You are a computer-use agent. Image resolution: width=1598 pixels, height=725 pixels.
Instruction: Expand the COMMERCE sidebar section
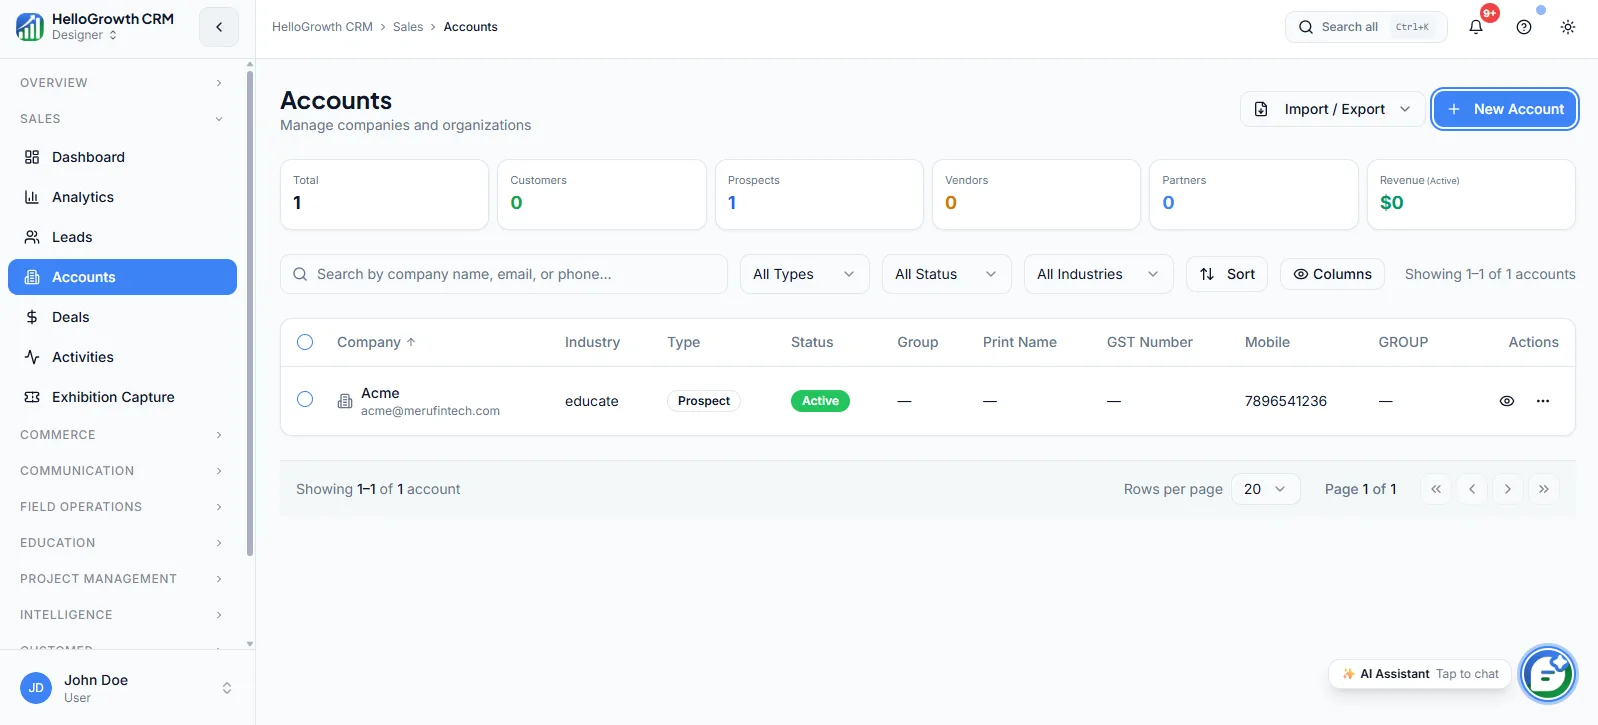click(x=121, y=435)
